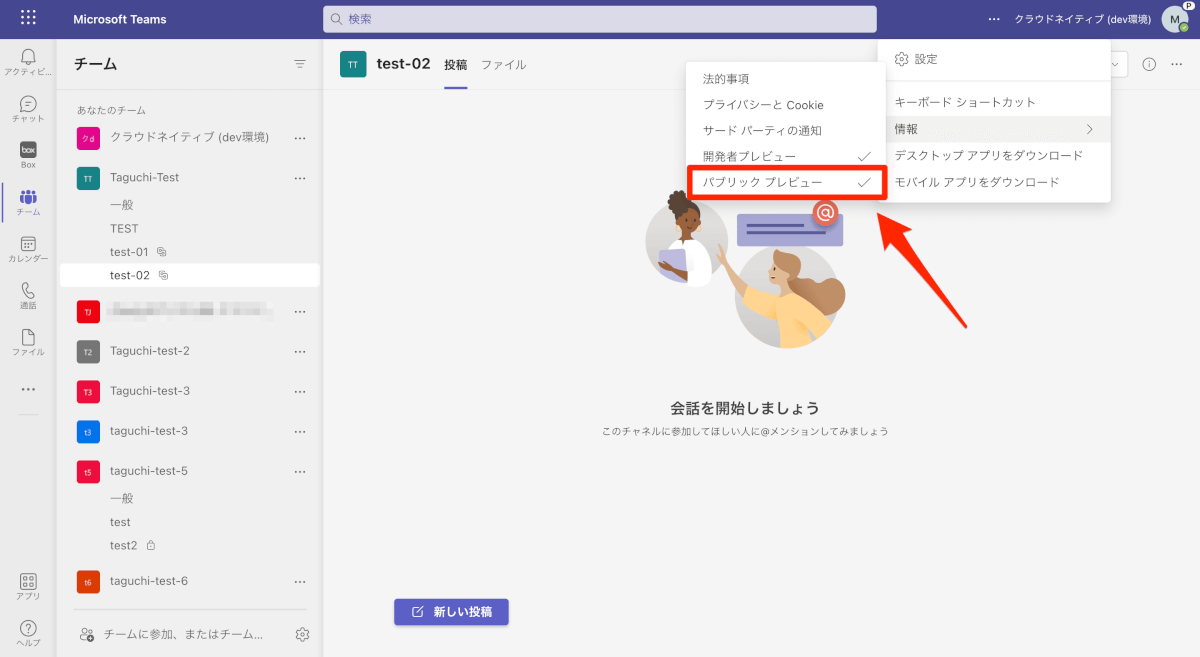Image resolution: width=1200 pixels, height=657 pixels.
Task: Open the app launcher grid icon
Action: click(28, 18)
